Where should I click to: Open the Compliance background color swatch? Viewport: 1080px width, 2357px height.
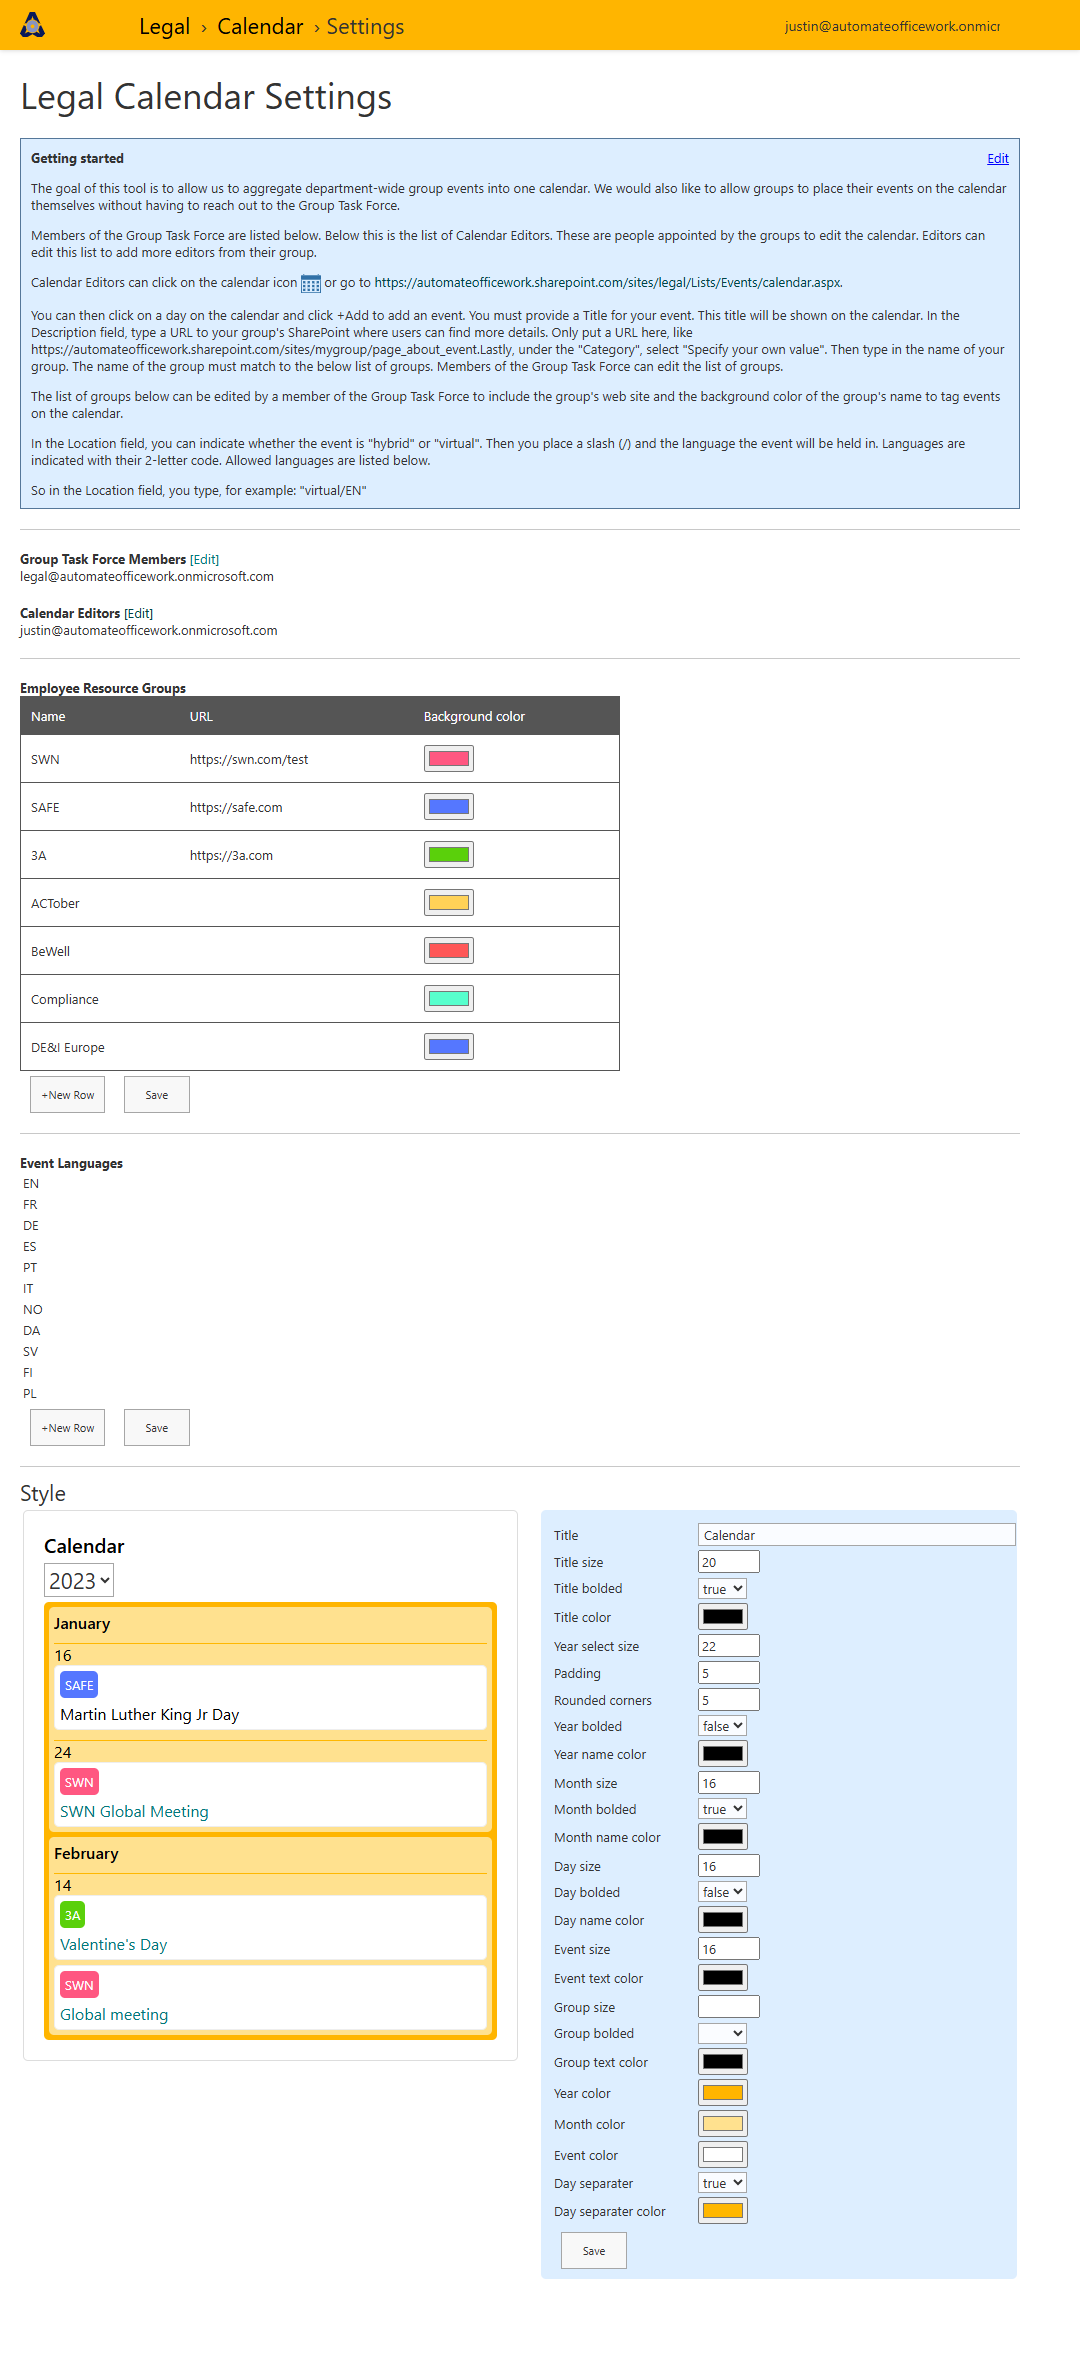pyautogui.click(x=449, y=999)
